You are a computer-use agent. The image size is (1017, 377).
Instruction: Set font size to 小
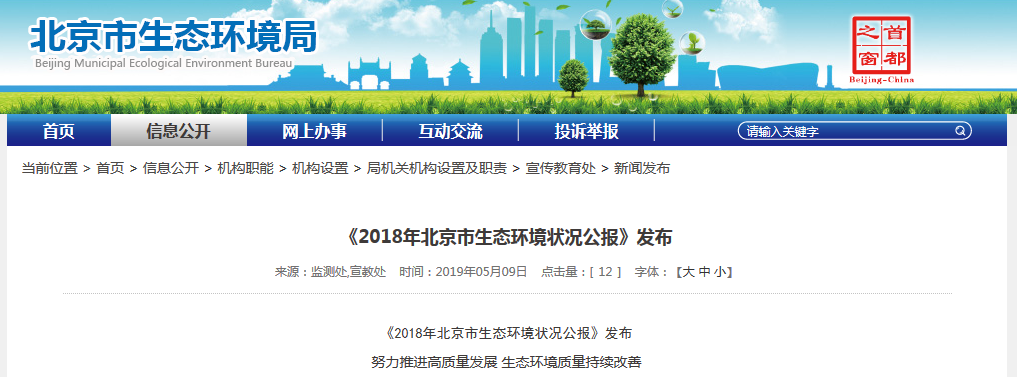(720, 272)
